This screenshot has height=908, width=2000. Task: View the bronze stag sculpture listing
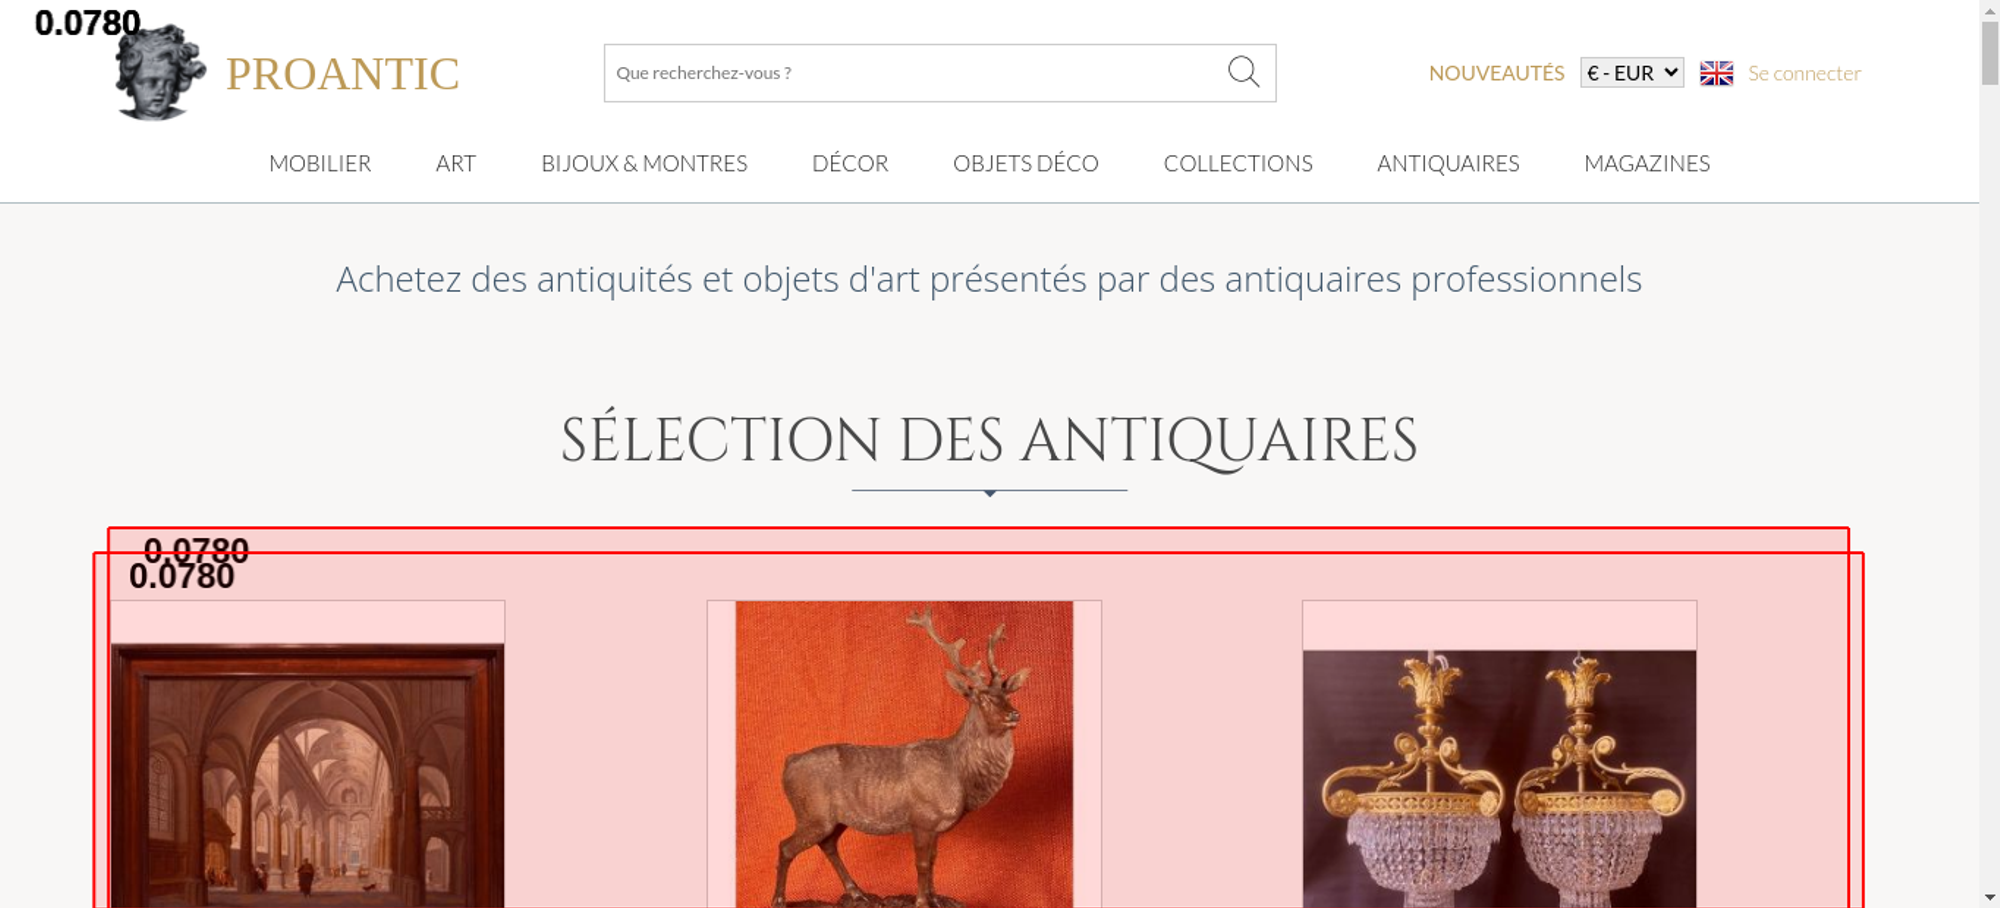pos(904,754)
